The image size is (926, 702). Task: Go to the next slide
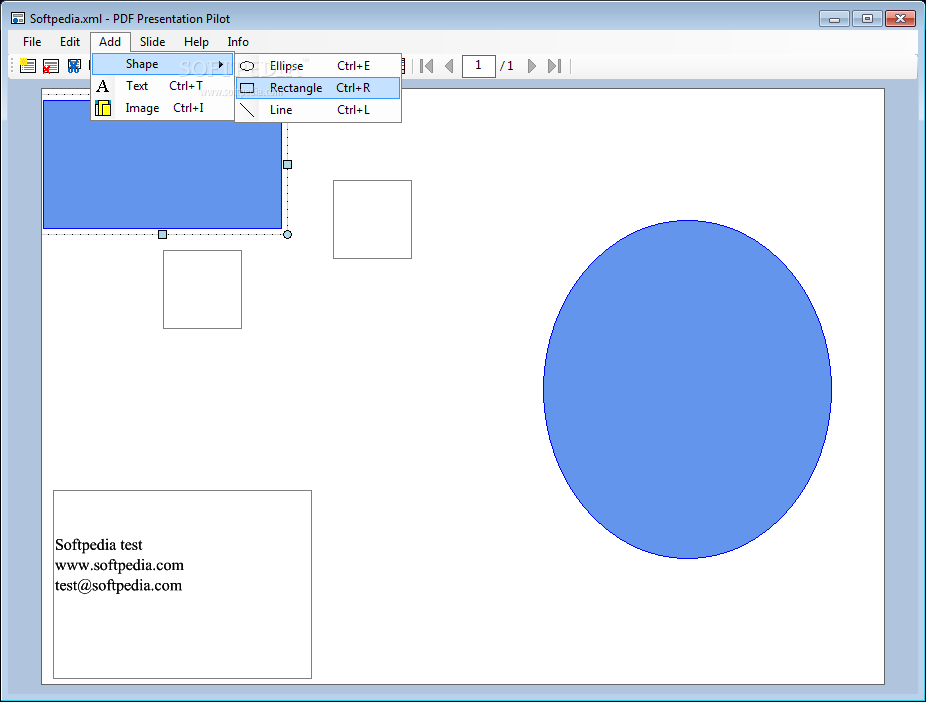(x=532, y=66)
